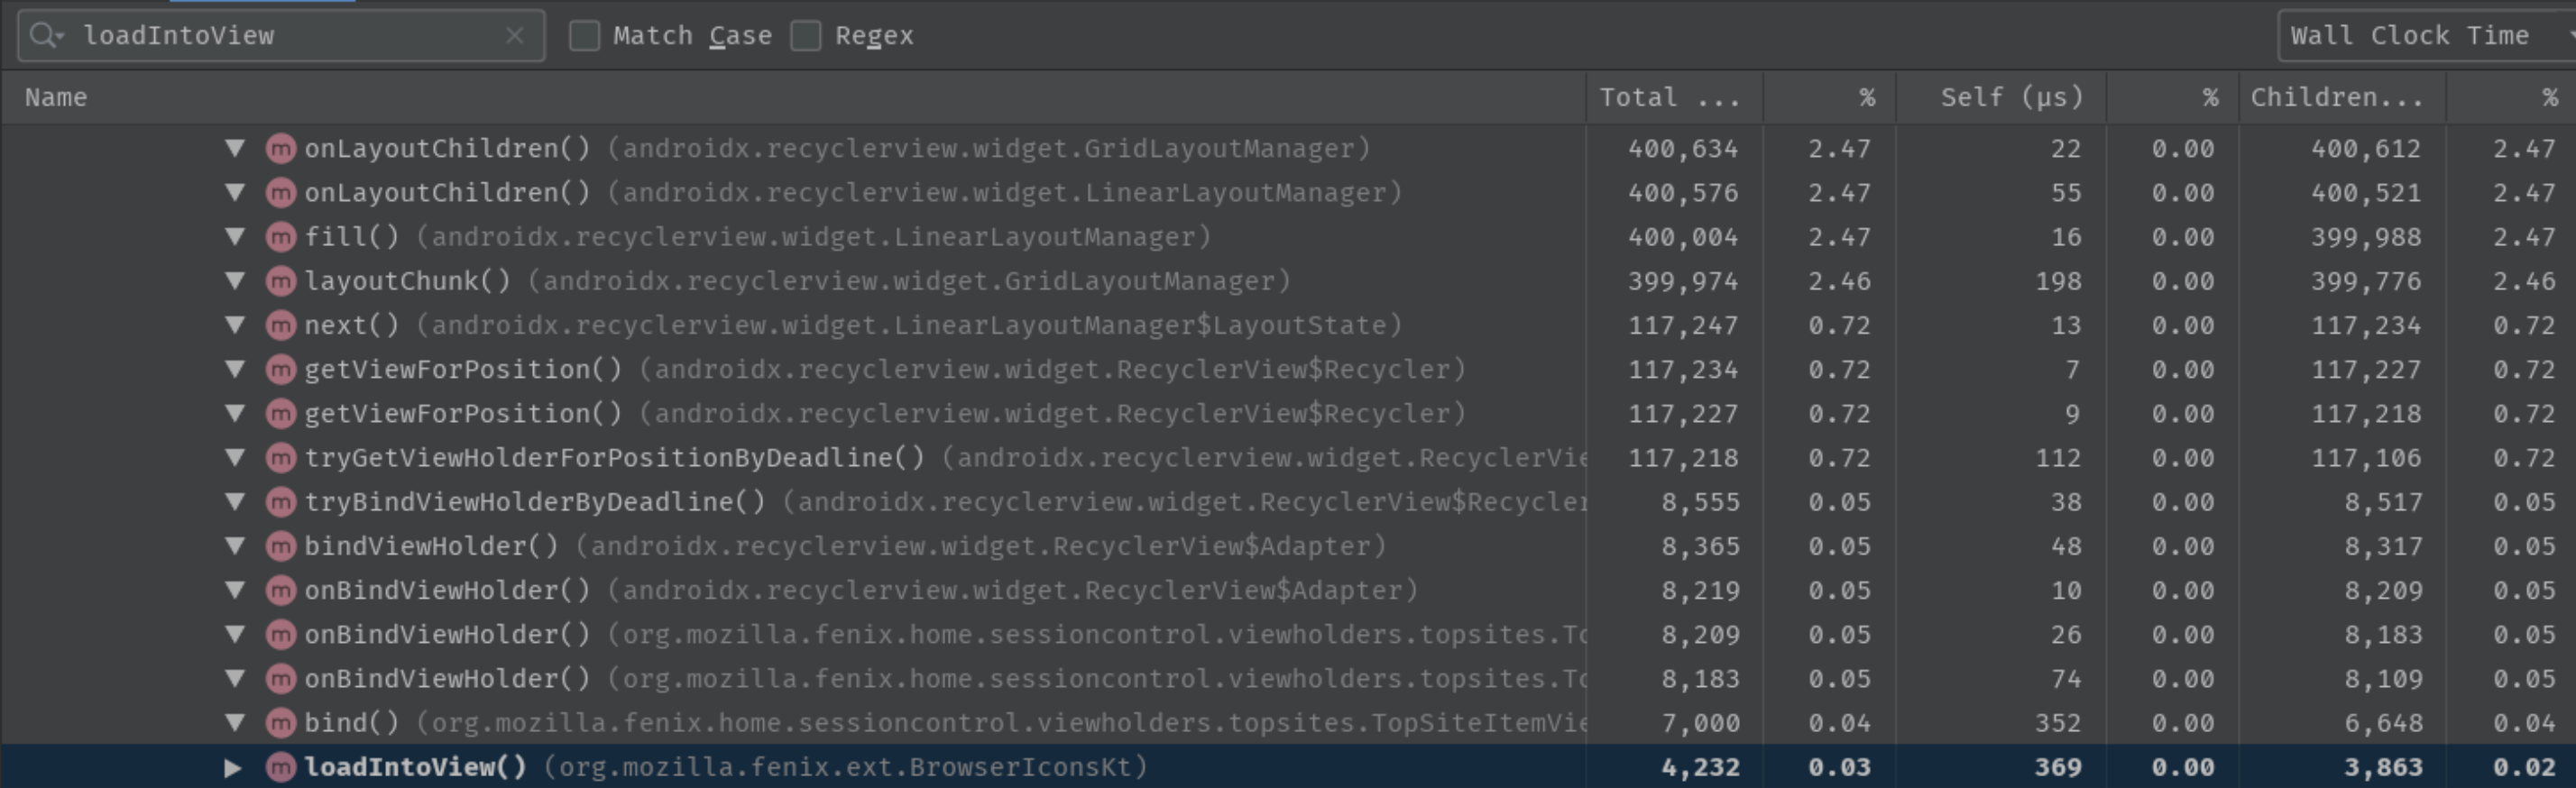Enable the Regex checkbox
The height and width of the screenshot is (788, 2576).
pyautogui.click(x=806, y=36)
